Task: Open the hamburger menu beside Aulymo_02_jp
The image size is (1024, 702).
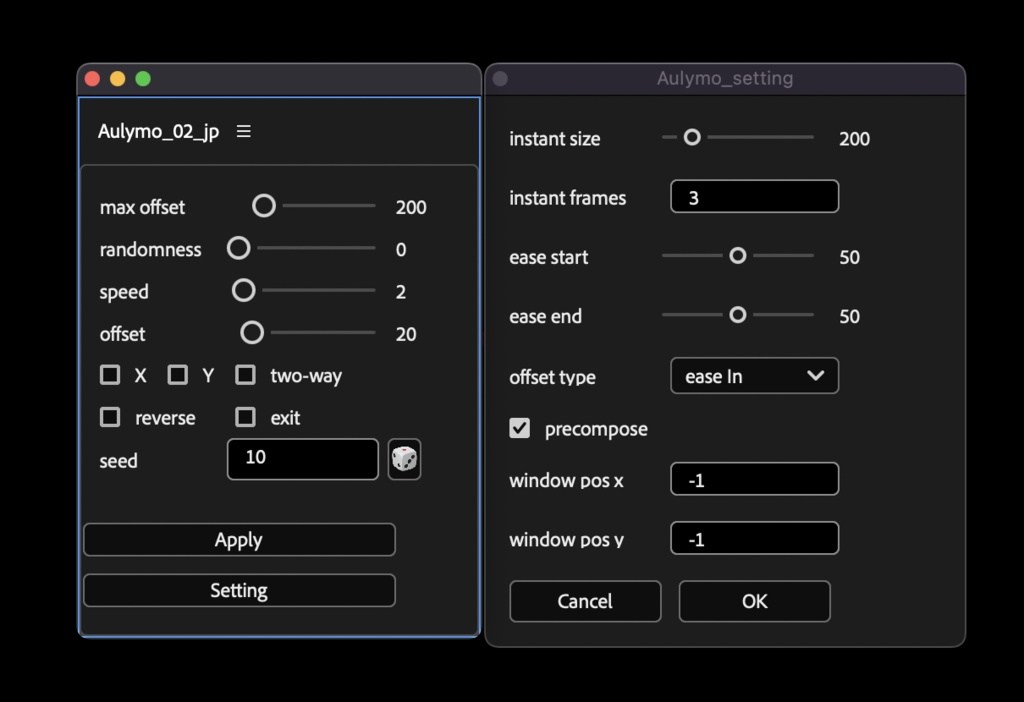Action: point(243,130)
